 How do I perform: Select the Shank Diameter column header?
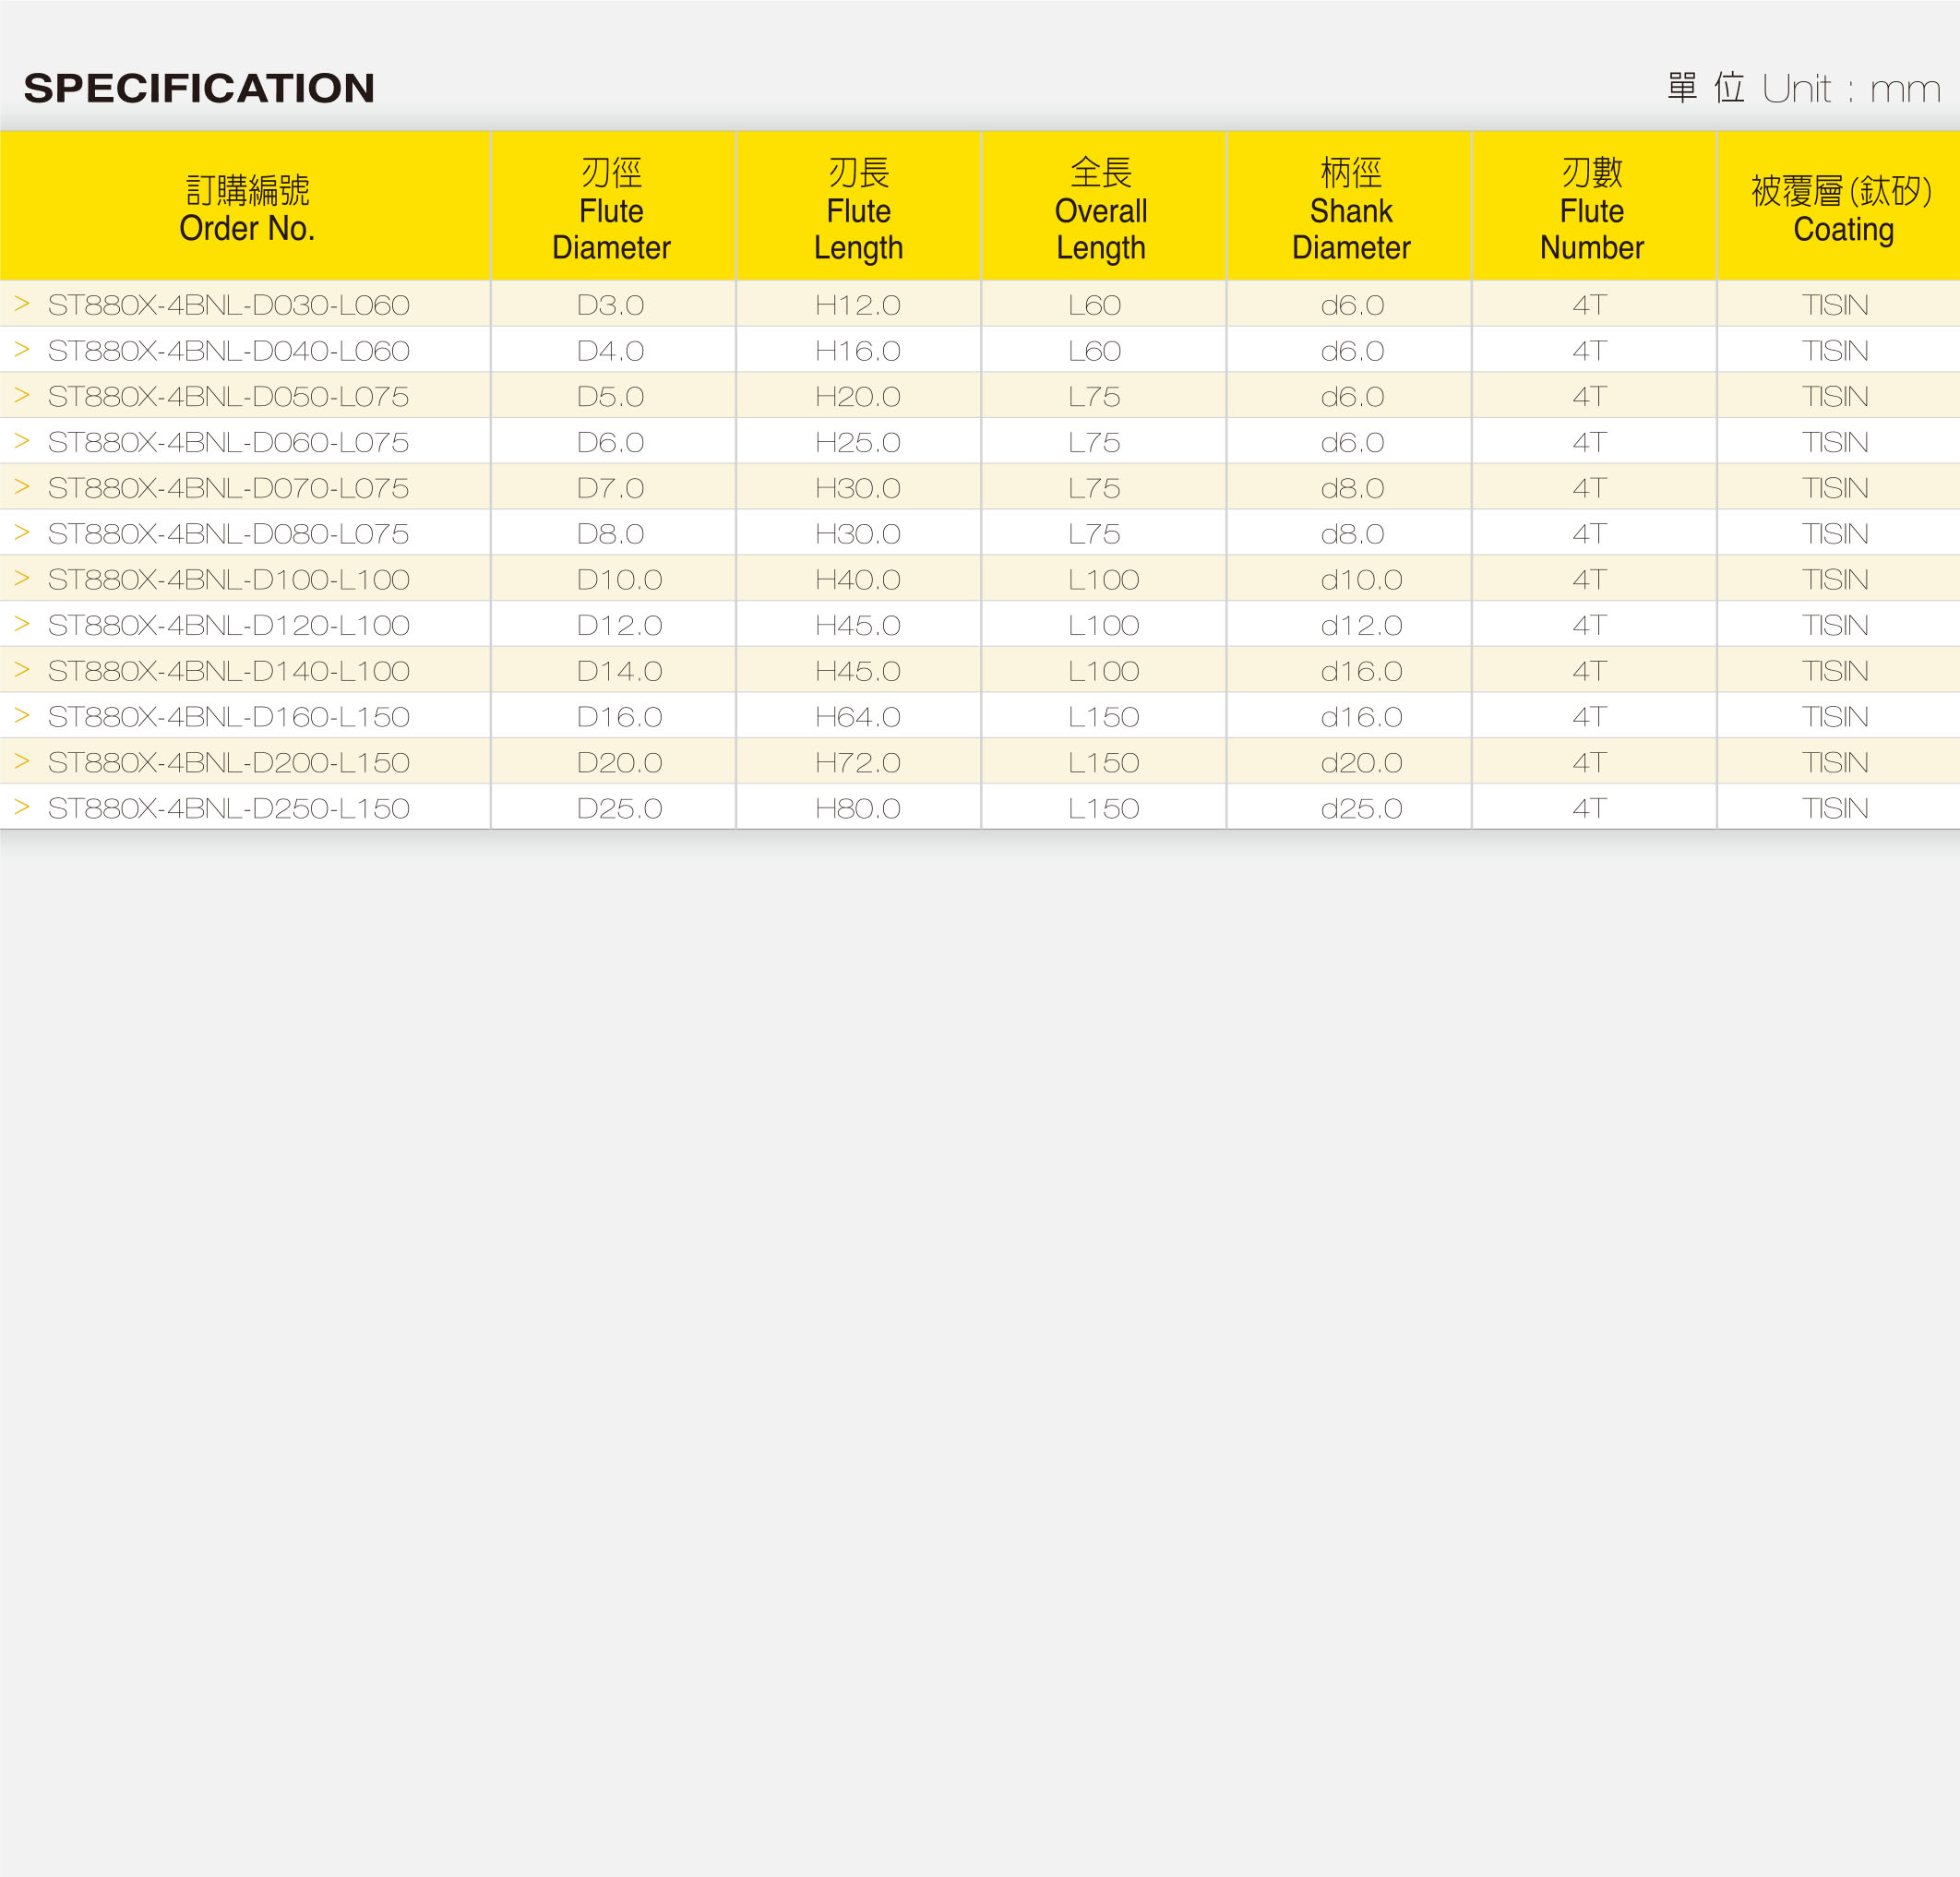click(x=1349, y=207)
